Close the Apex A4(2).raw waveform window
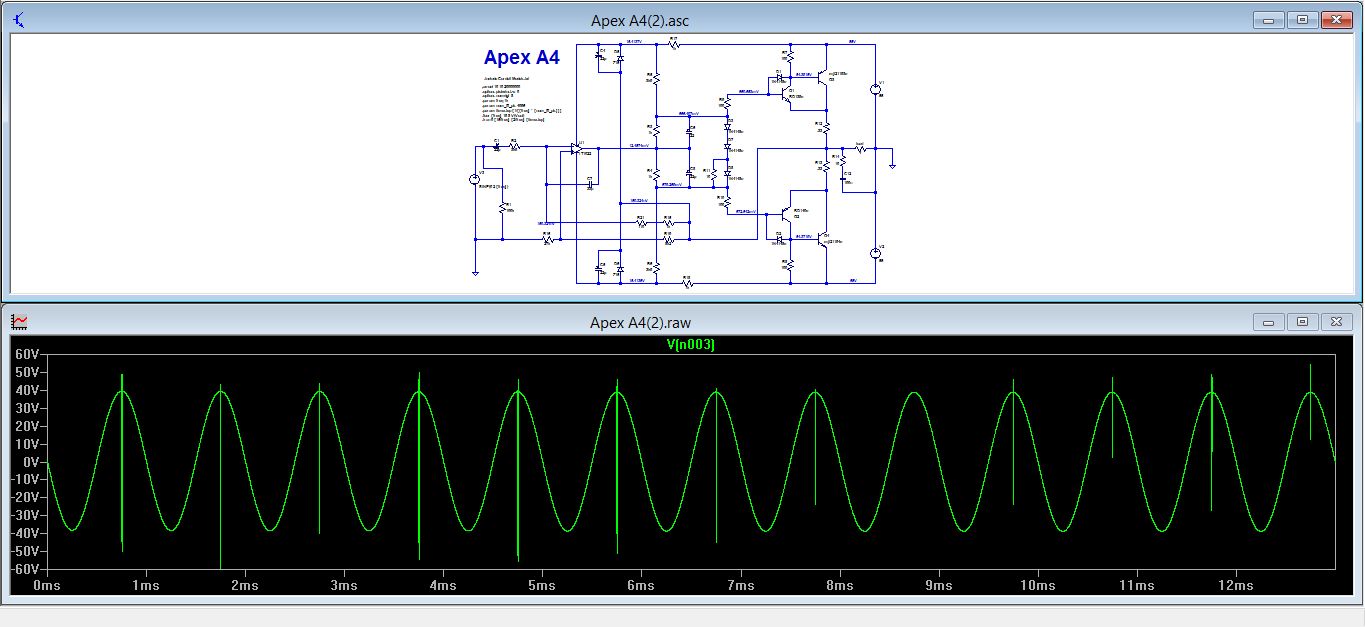 click(1337, 321)
